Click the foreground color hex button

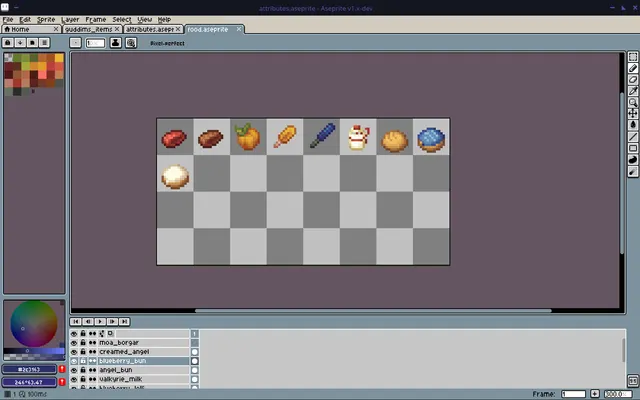click(x=29, y=369)
